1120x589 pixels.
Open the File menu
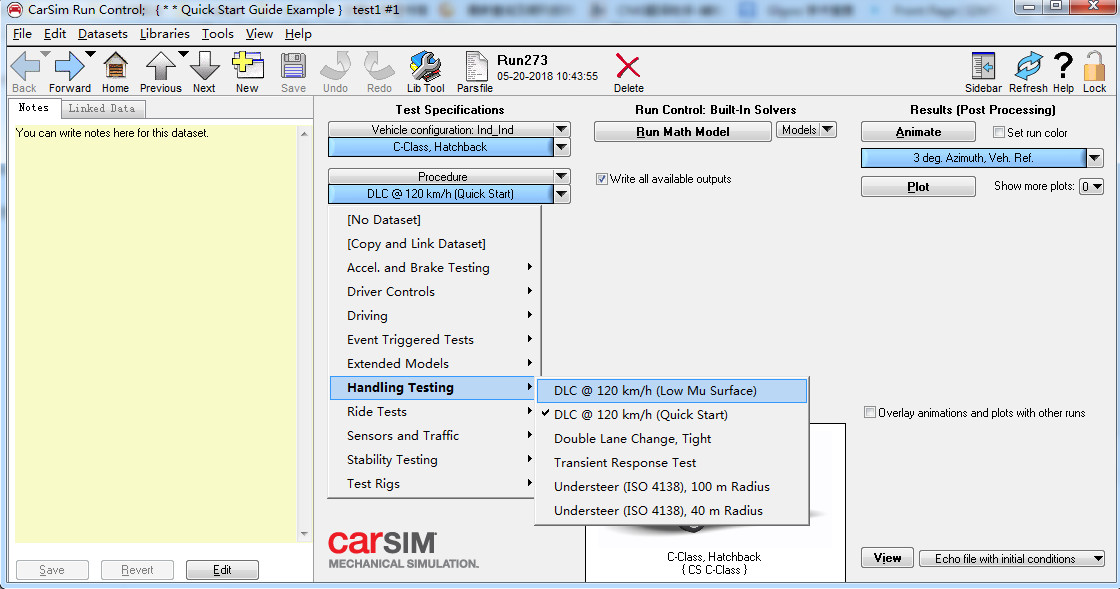pos(22,34)
